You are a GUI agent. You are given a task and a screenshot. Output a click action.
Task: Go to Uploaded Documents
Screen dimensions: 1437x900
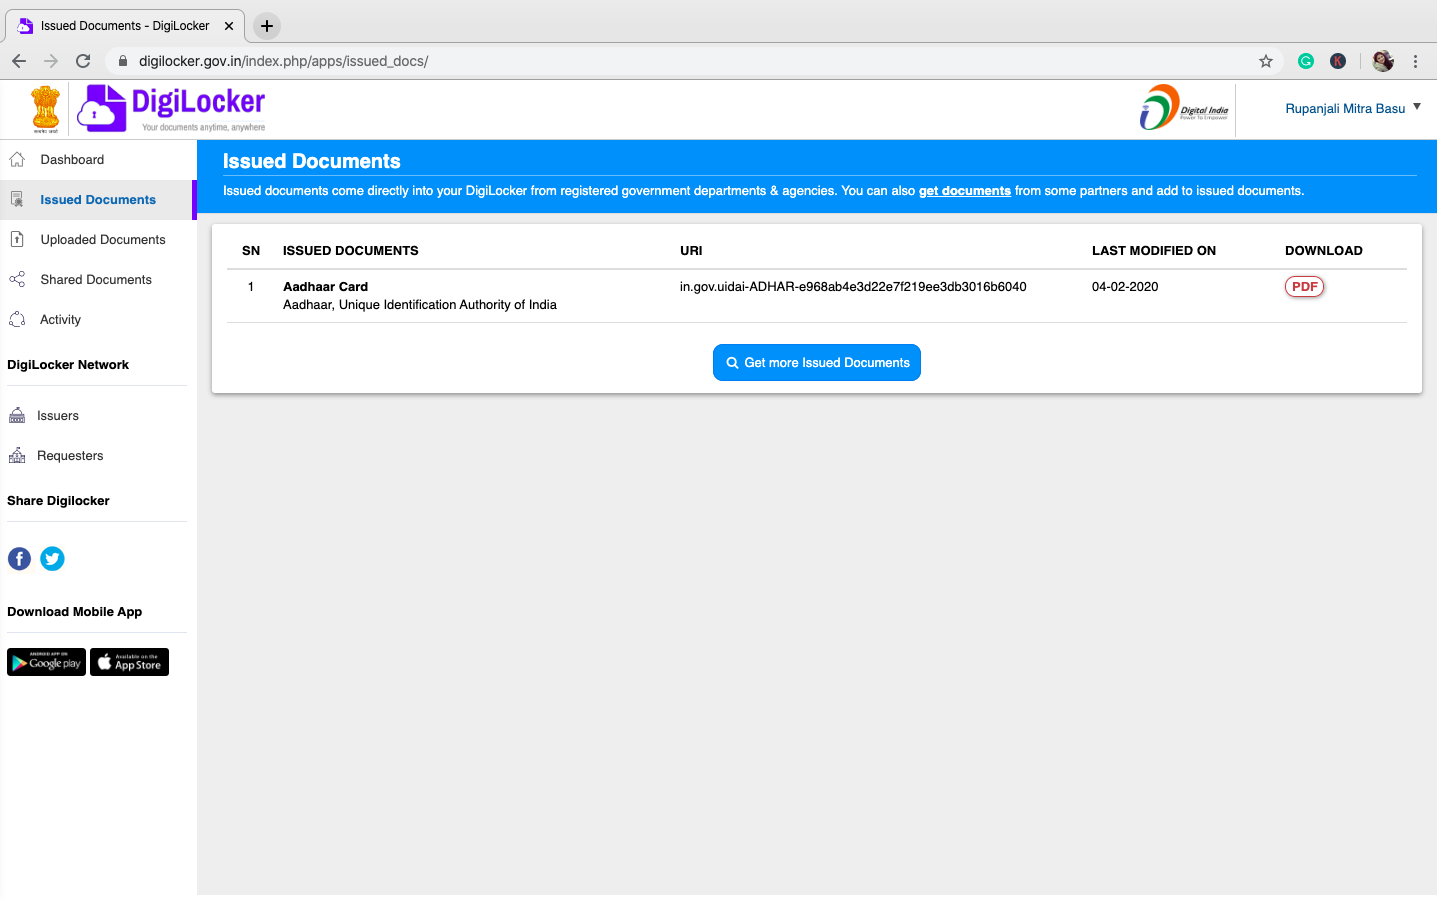point(103,240)
